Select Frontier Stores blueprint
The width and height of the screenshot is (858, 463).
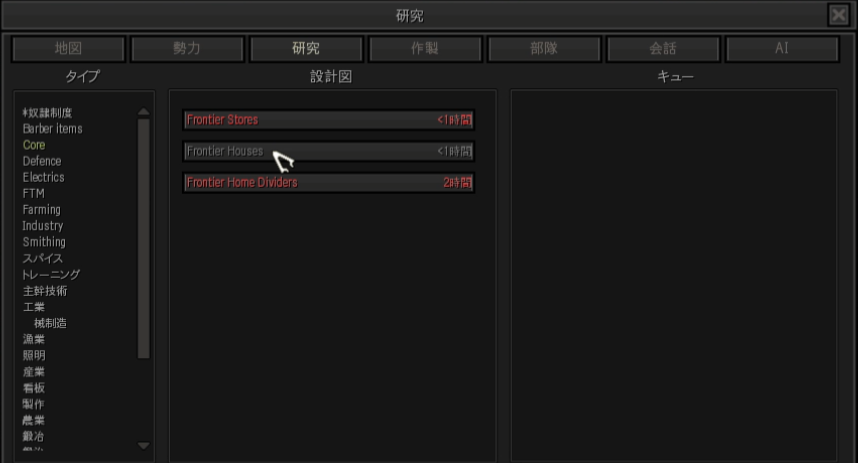coord(328,120)
